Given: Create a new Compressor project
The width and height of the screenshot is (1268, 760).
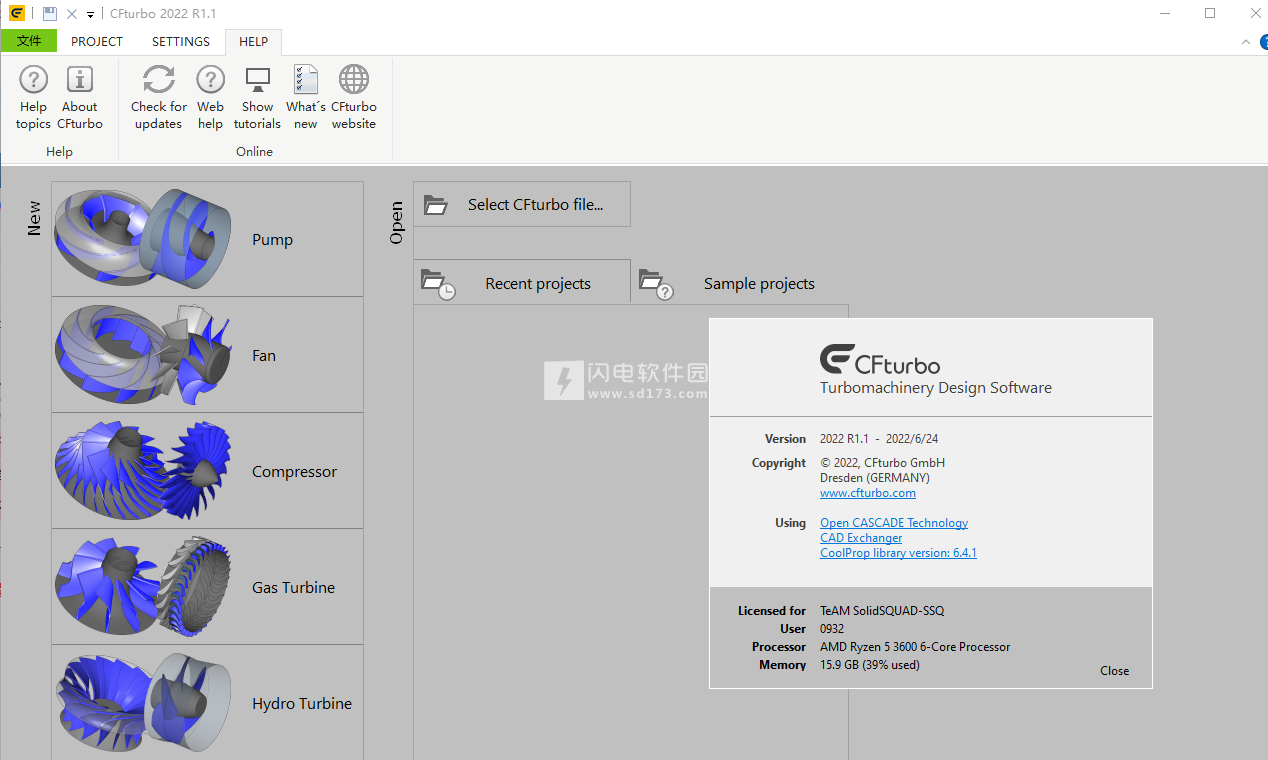Looking at the screenshot, I should click(207, 471).
